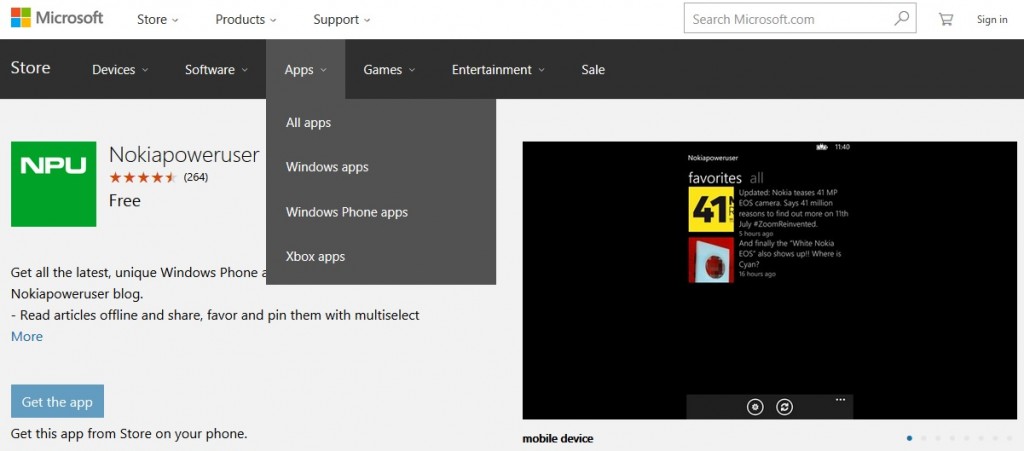Select the first carousel dot
The width and height of the screenshot is (1024, 451).
910,438
